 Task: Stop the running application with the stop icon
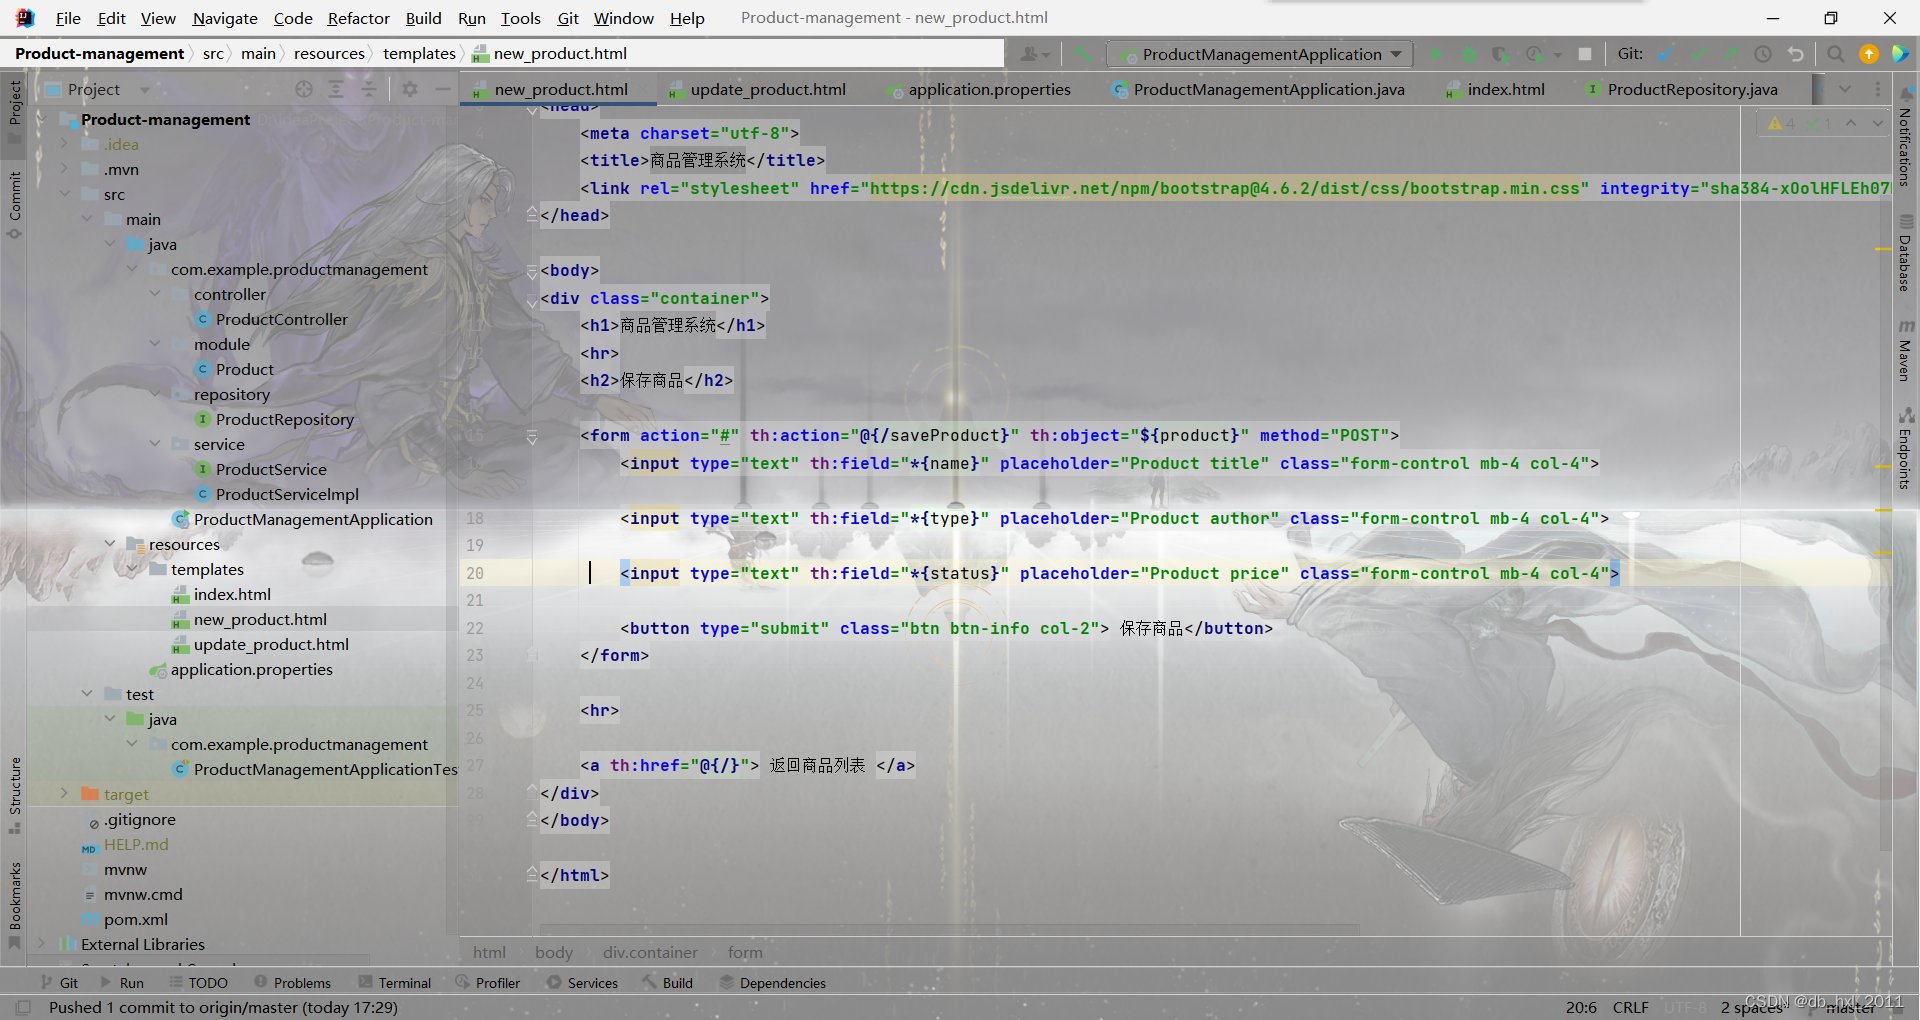1585,54
